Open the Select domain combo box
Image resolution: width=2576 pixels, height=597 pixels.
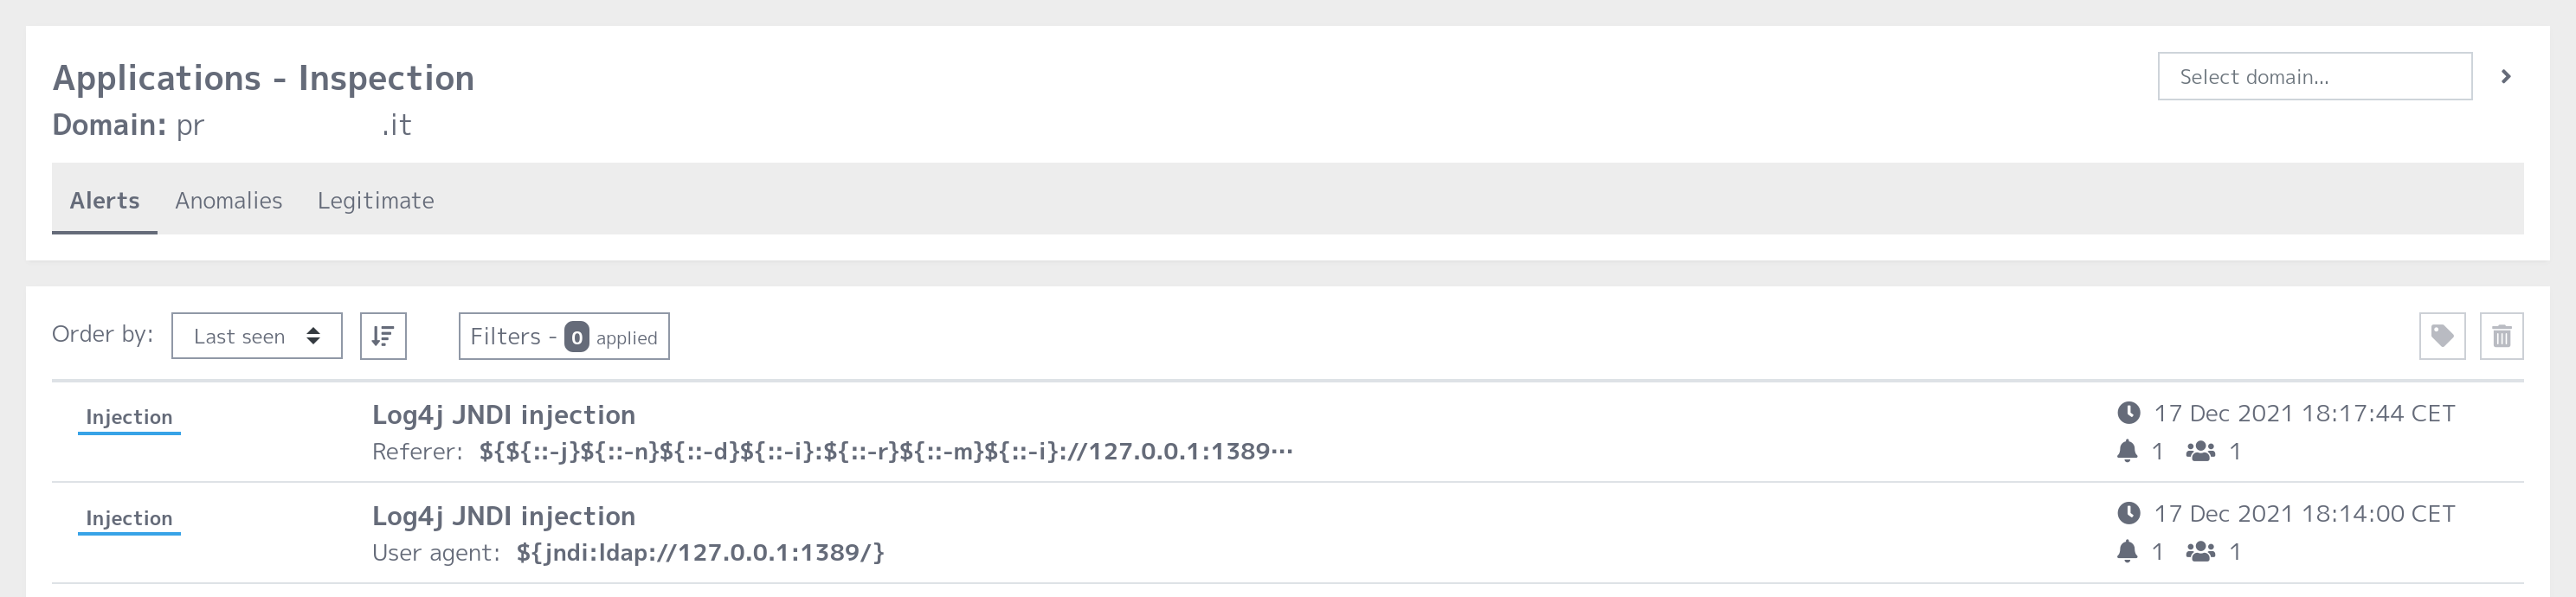tap(2315, 76)
